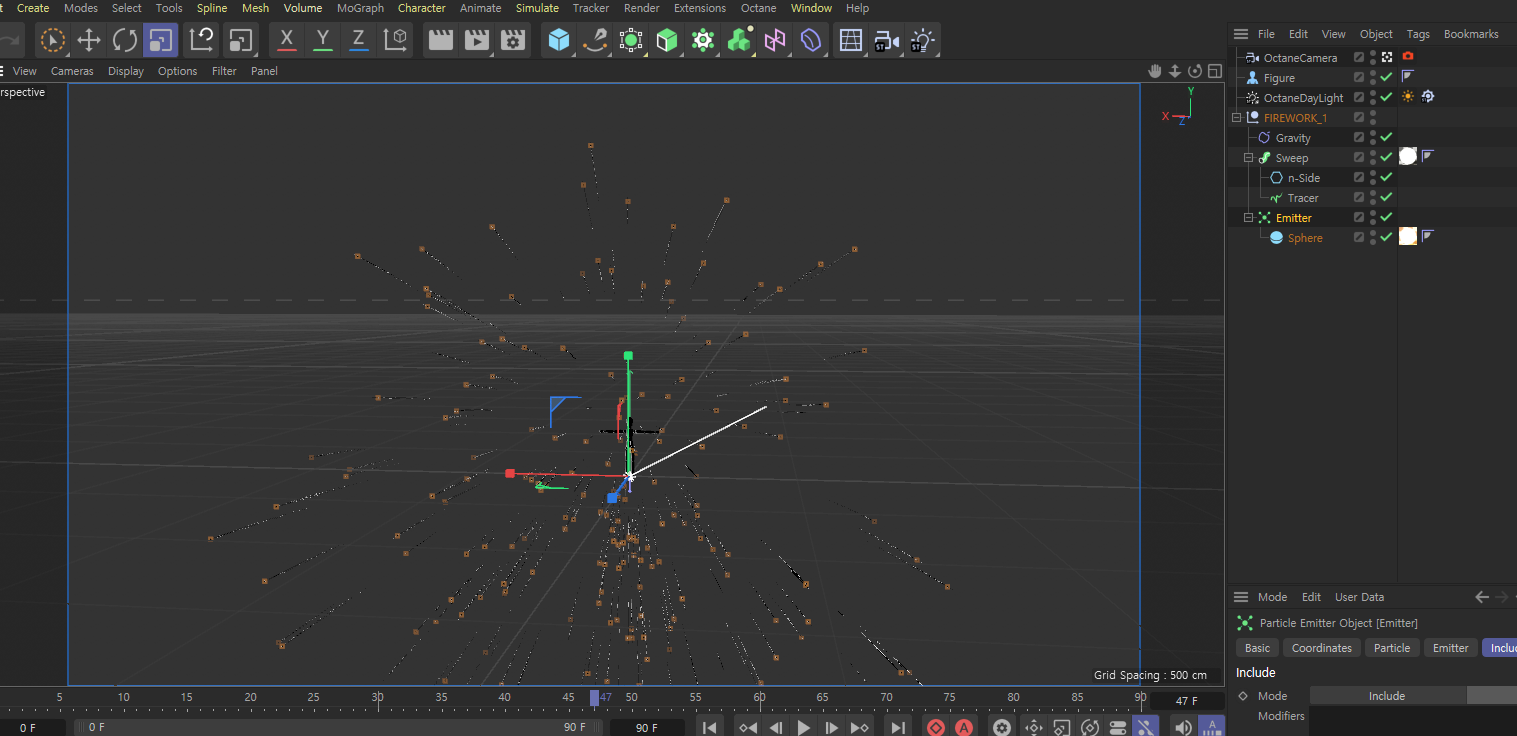The image size is (1517, 736).
Task: Click the Sphere material tag thumbnail
Action: tap(1408, 237)
